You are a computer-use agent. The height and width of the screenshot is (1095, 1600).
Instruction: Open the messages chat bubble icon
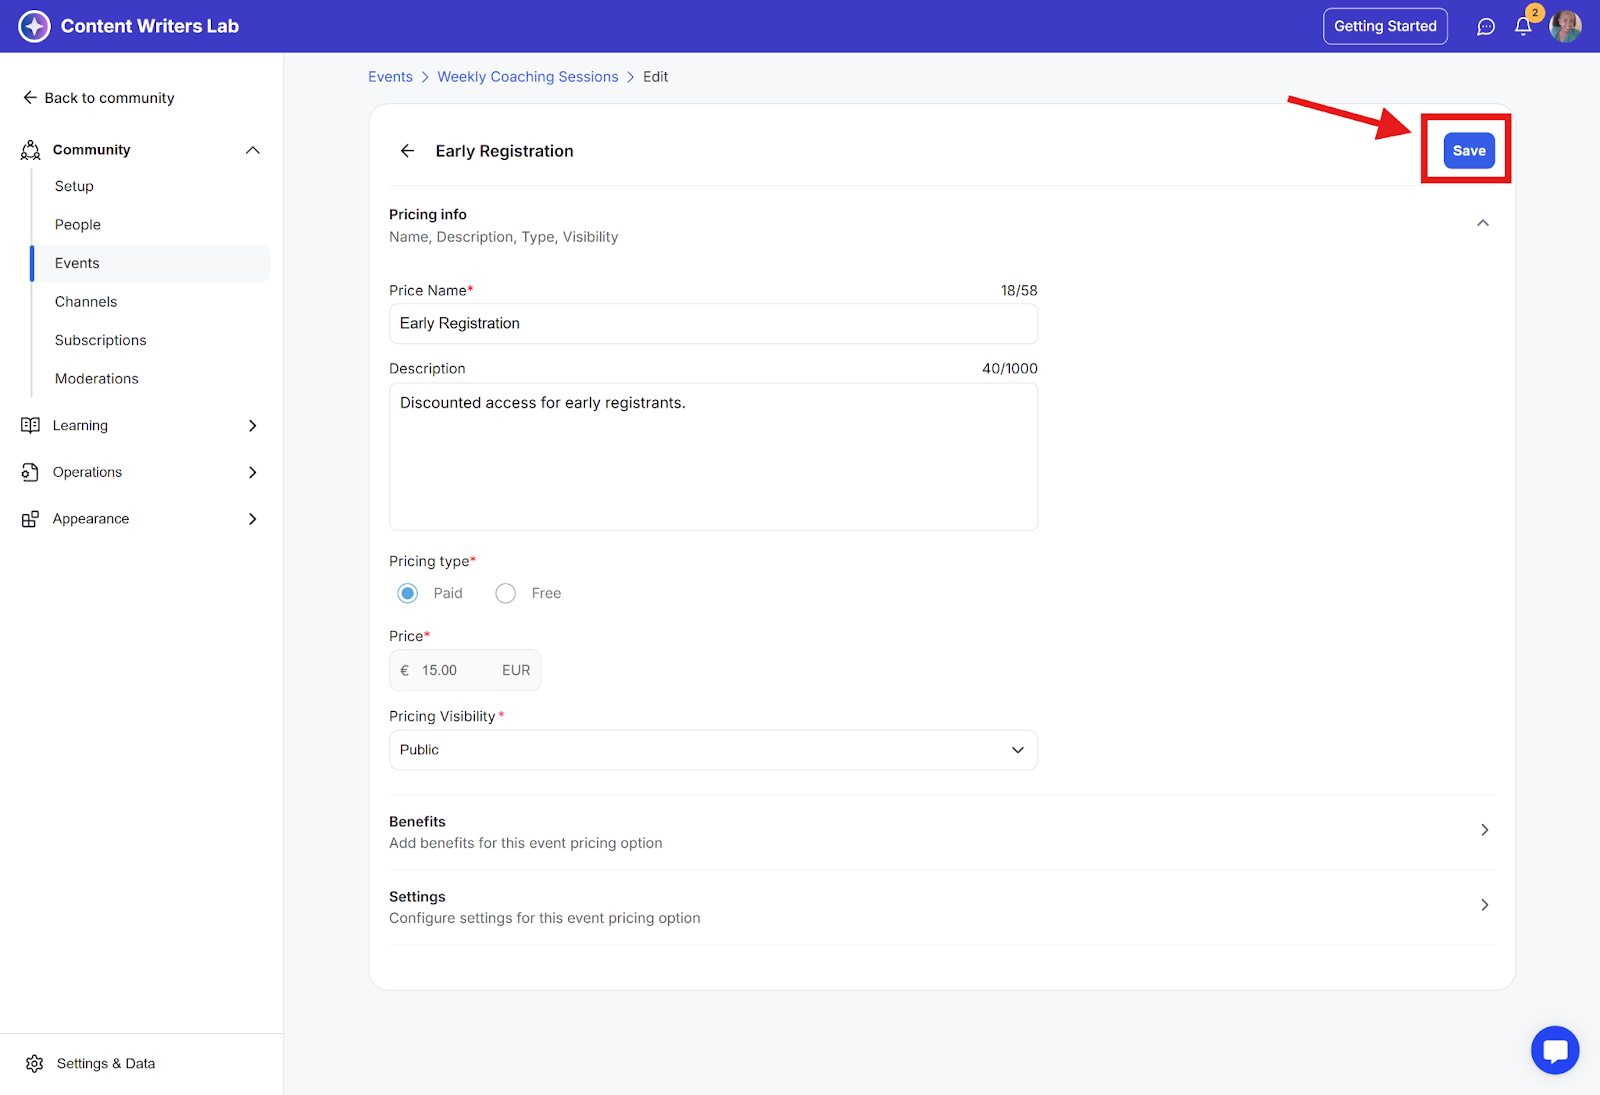click(x=1486, y=27)
